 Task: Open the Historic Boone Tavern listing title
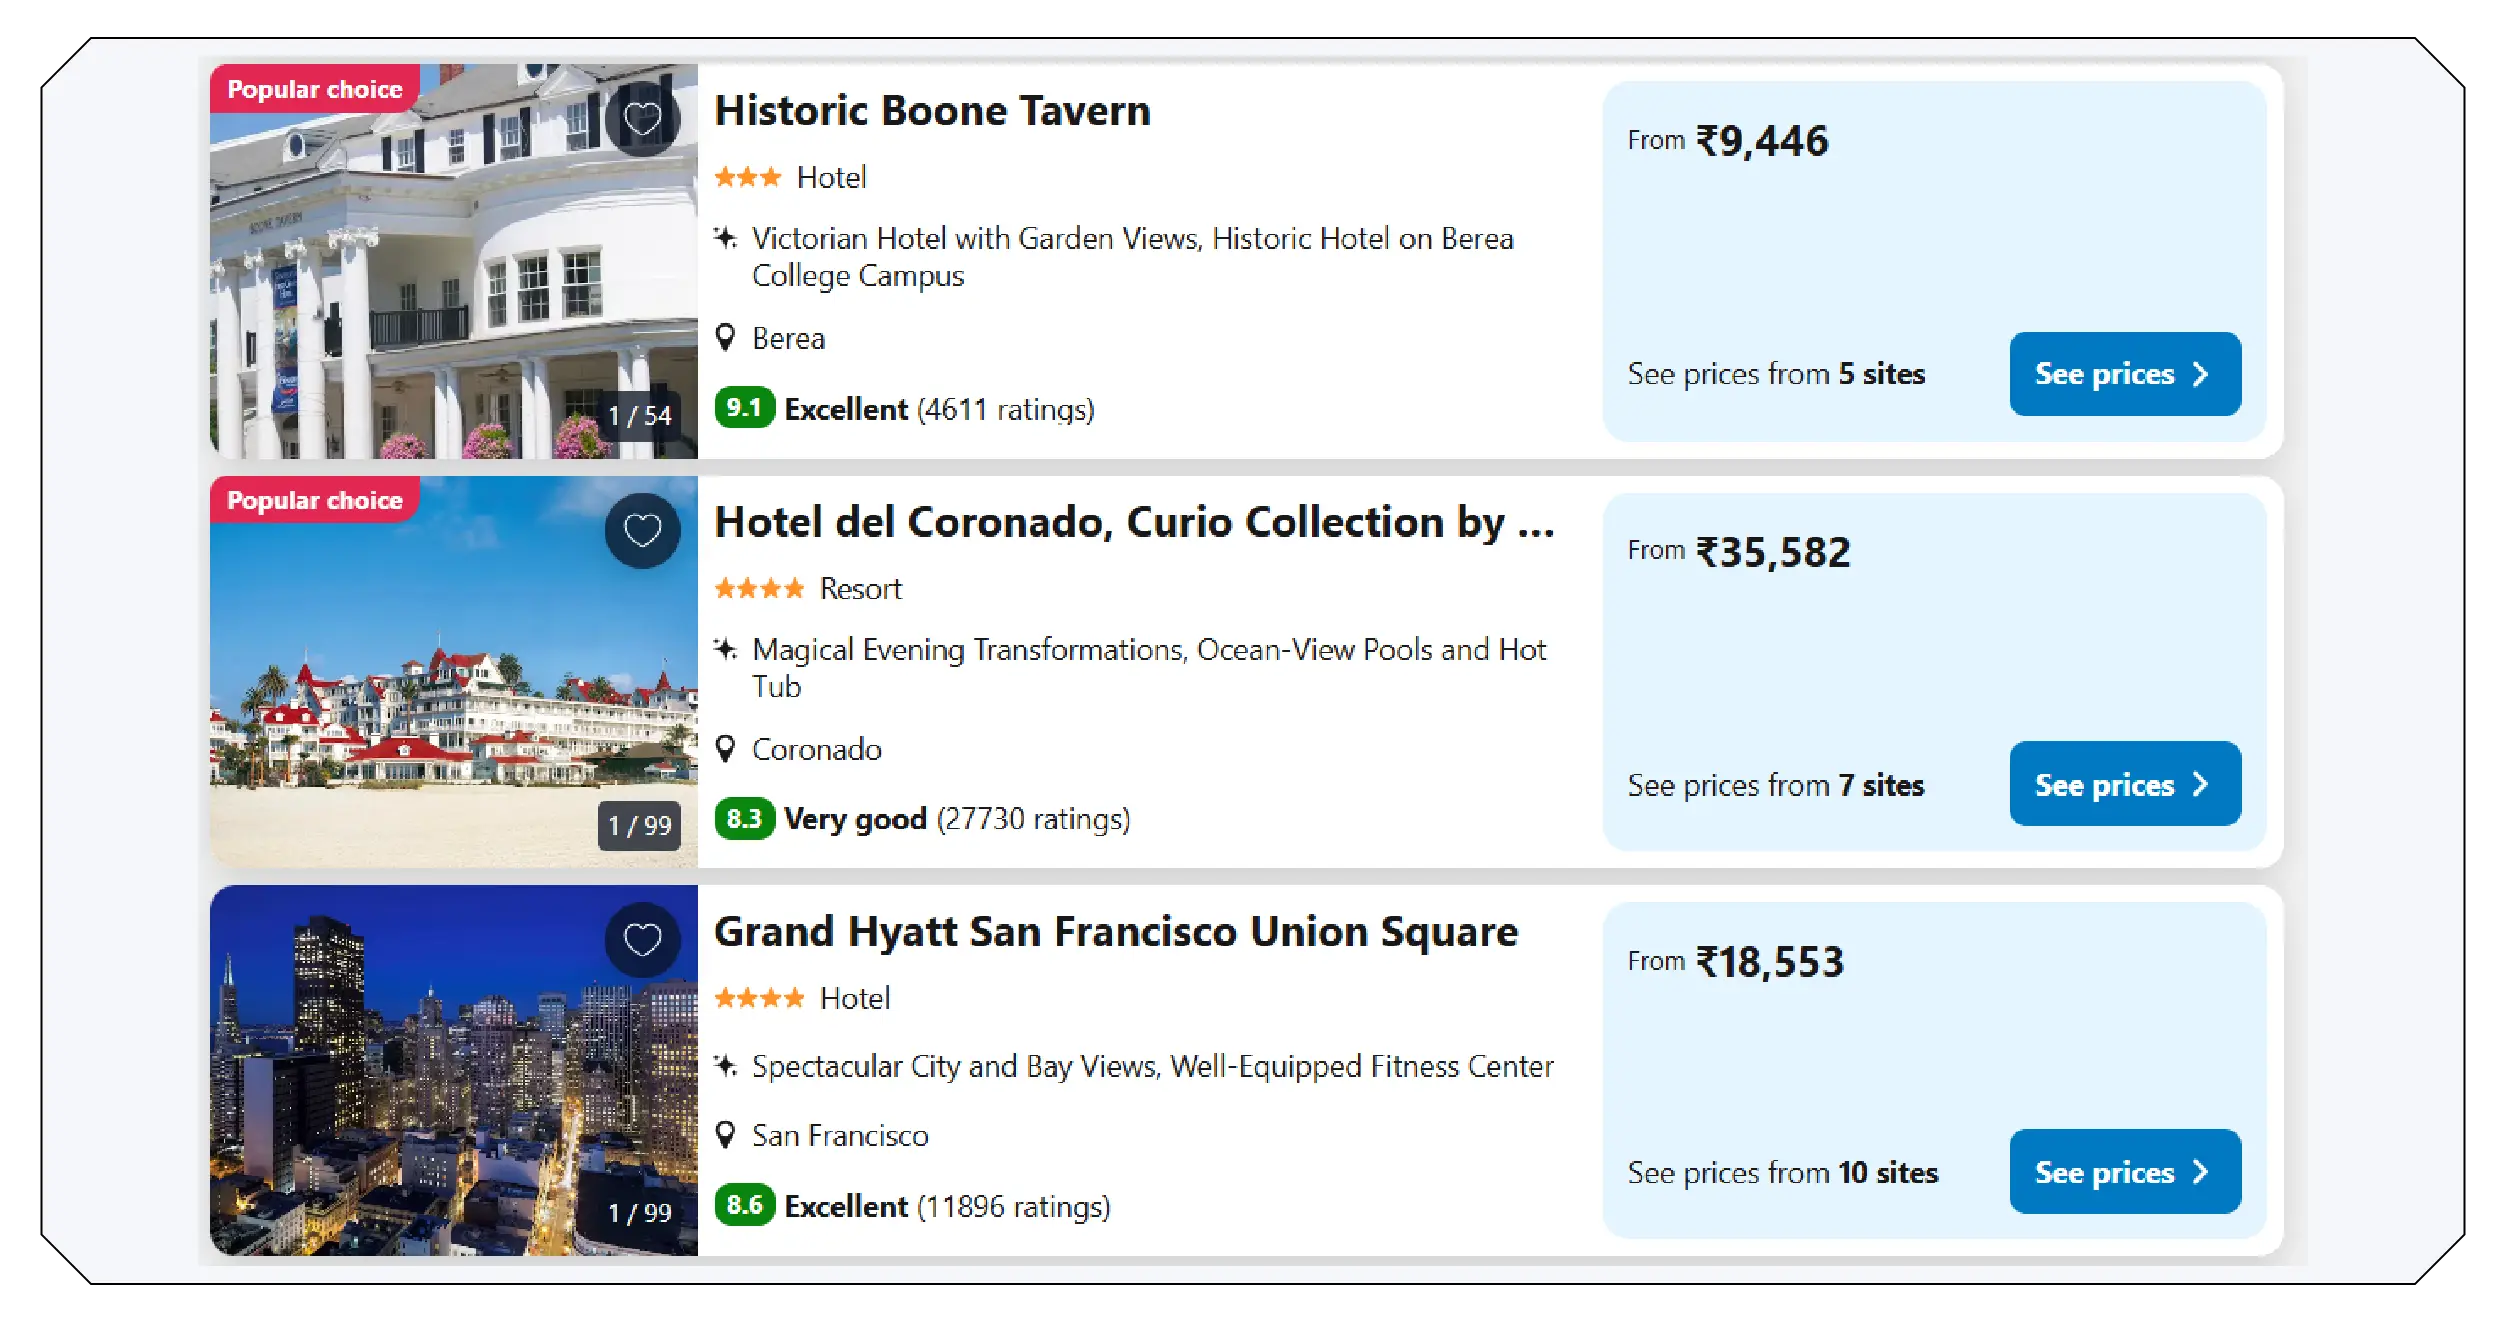932,111
